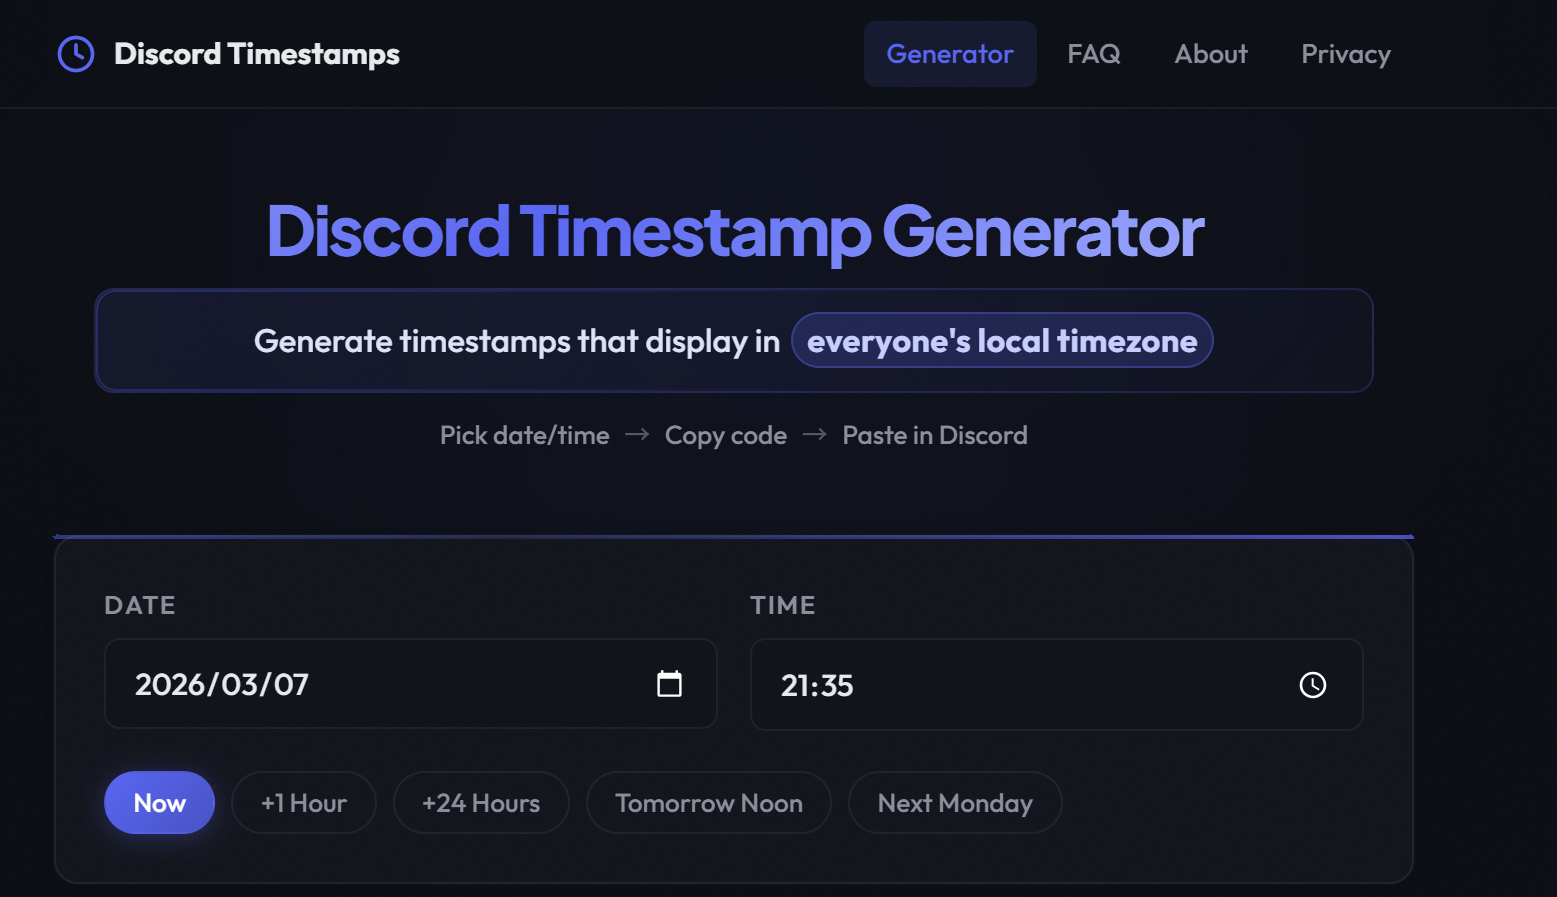Click the date input showing 2026/03/07
Screen dimensions: 1557x897
(350, 684)
